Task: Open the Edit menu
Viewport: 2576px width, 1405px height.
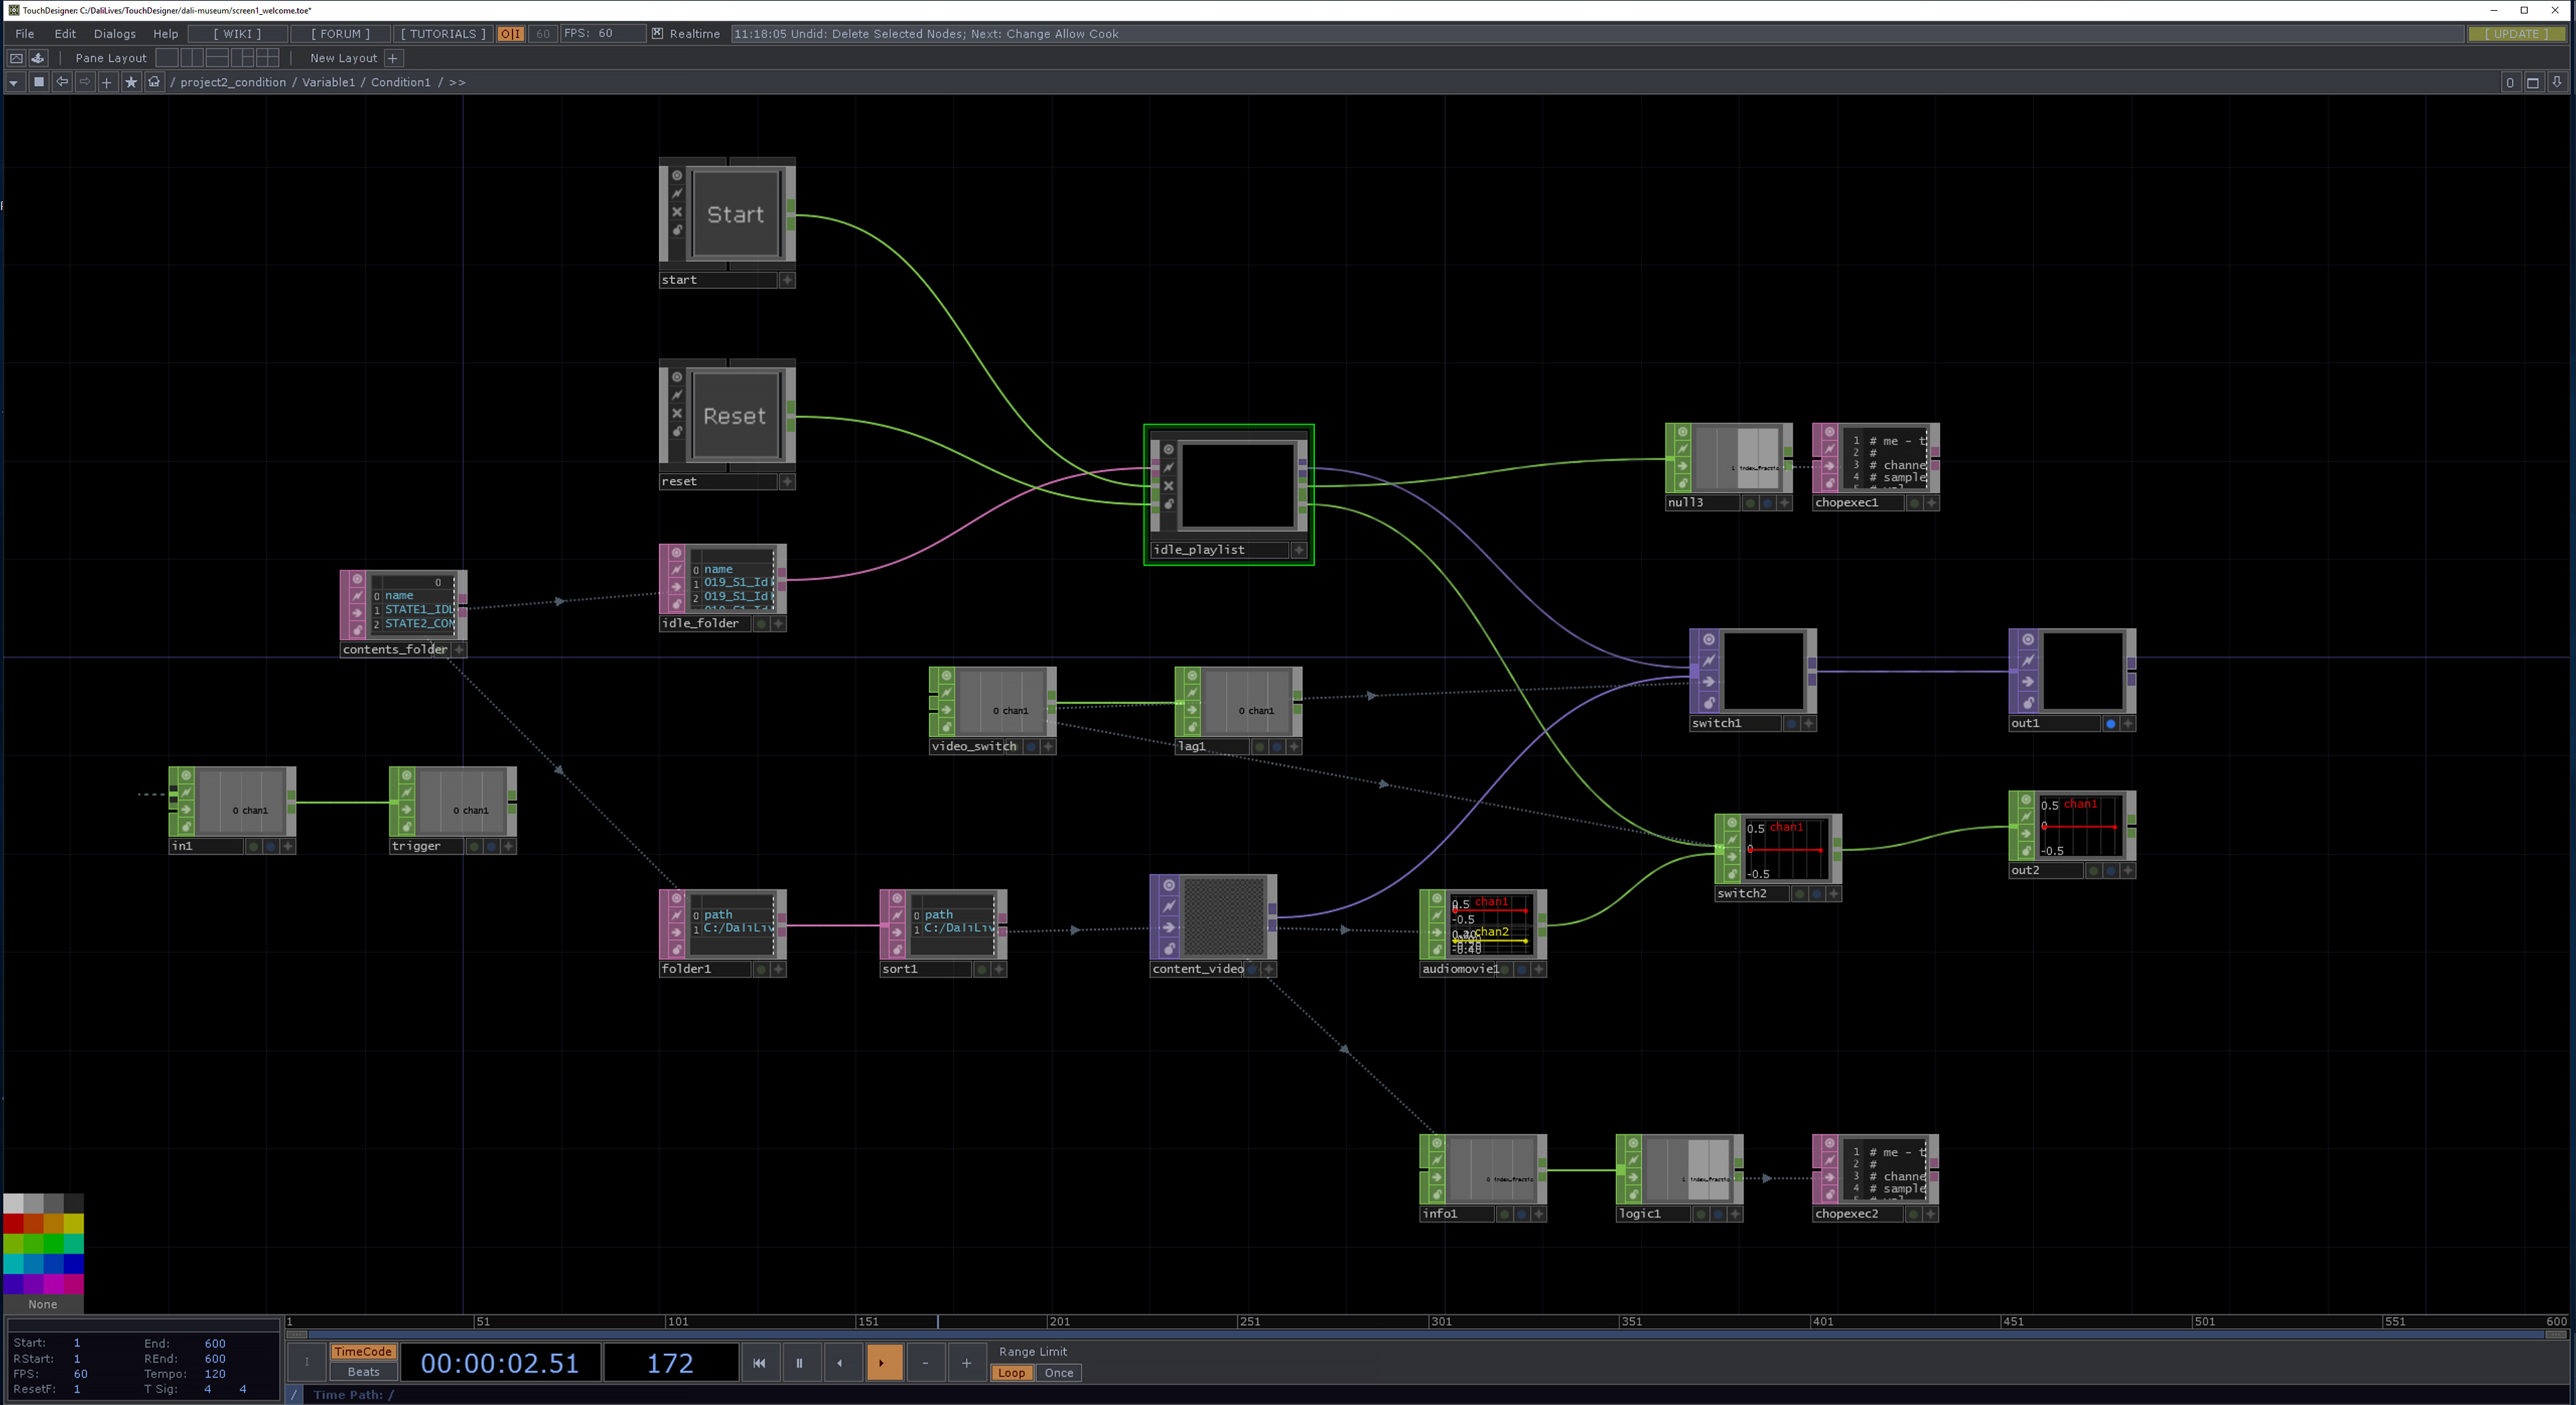Action: coord(65,33)
